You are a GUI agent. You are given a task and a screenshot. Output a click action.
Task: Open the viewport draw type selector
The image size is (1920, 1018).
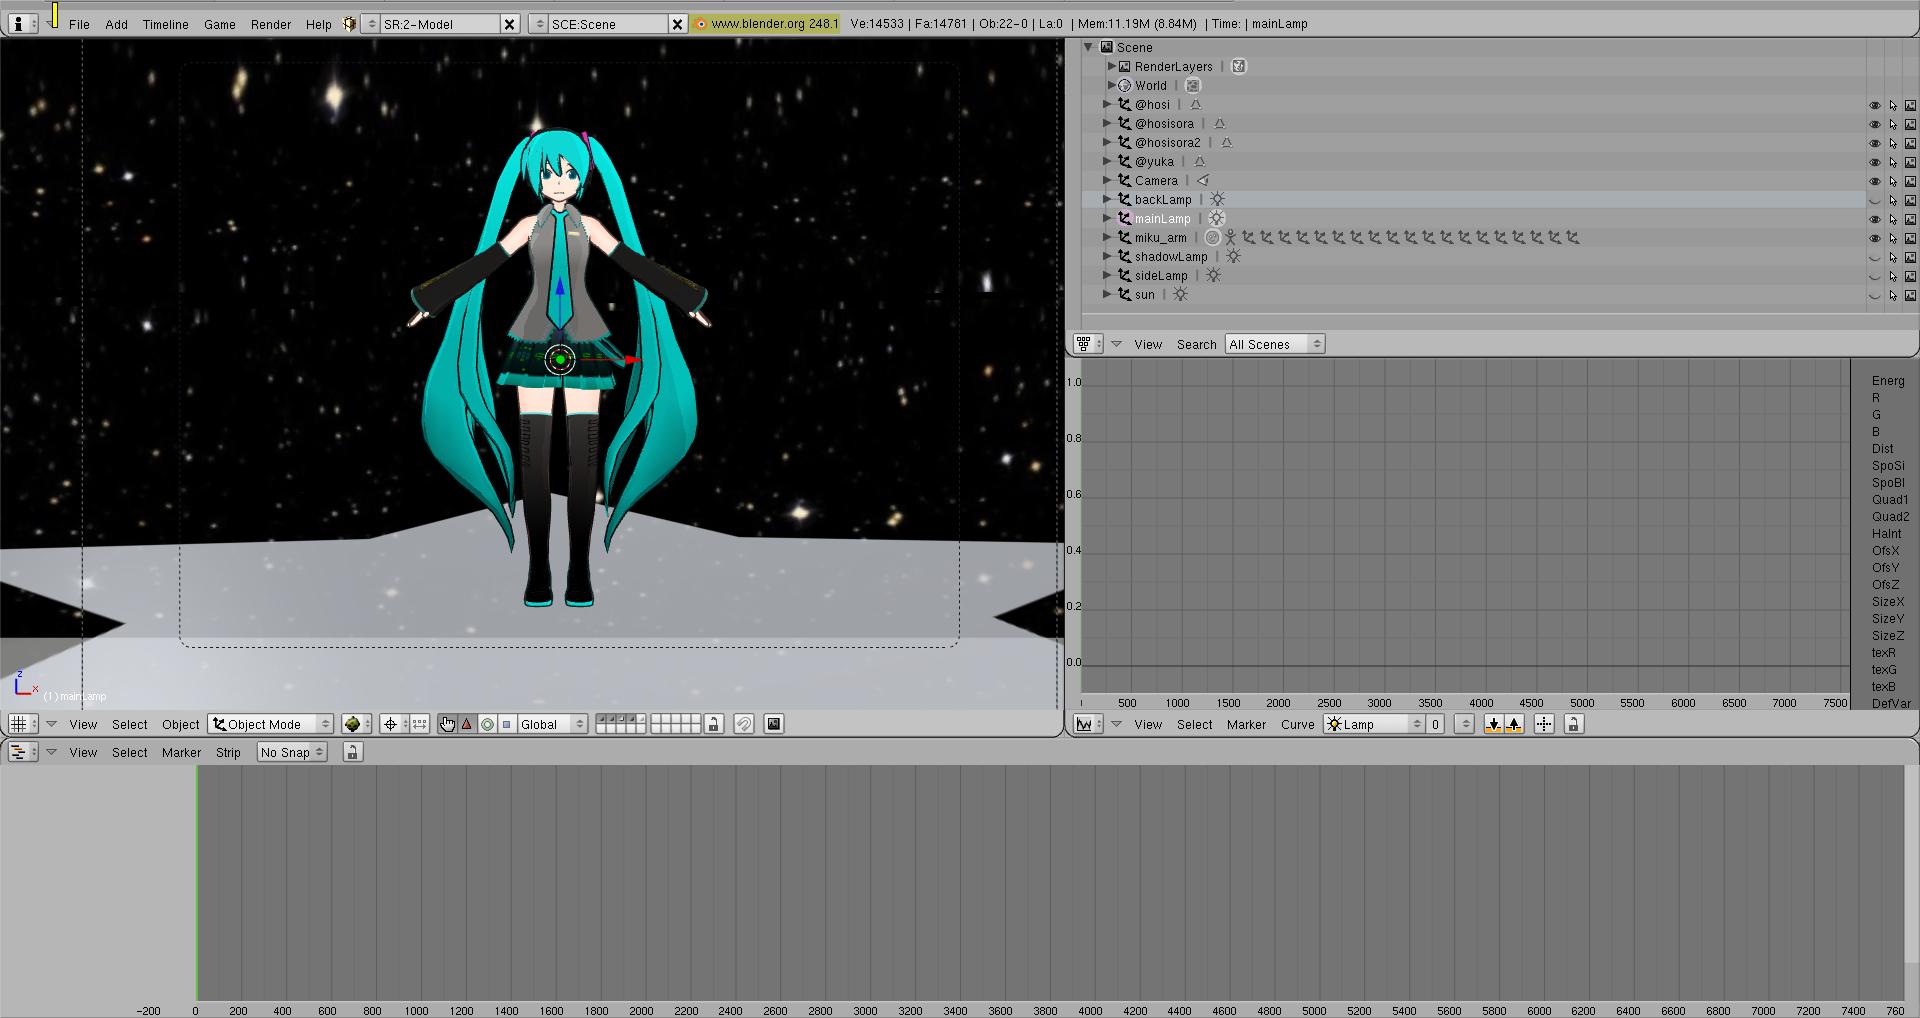(356, 724)
